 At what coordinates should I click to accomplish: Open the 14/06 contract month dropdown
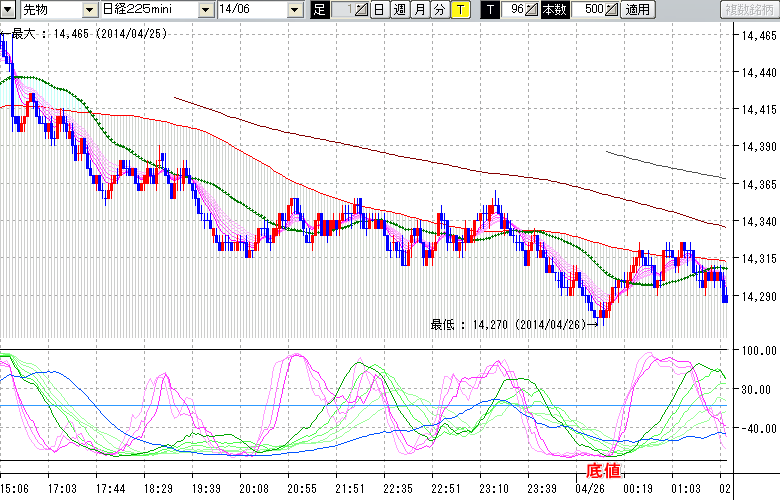click(294, 10)
